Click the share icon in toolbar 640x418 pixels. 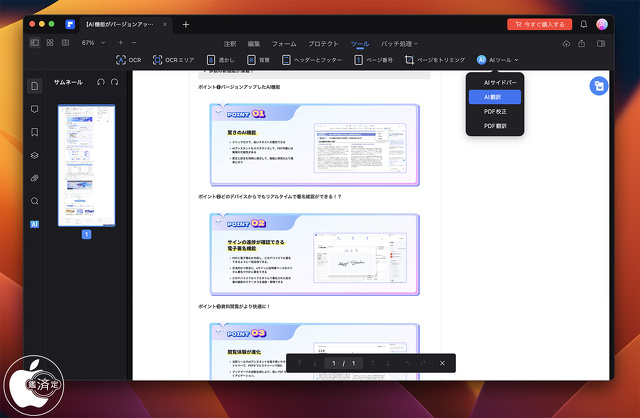pos(582,43)
